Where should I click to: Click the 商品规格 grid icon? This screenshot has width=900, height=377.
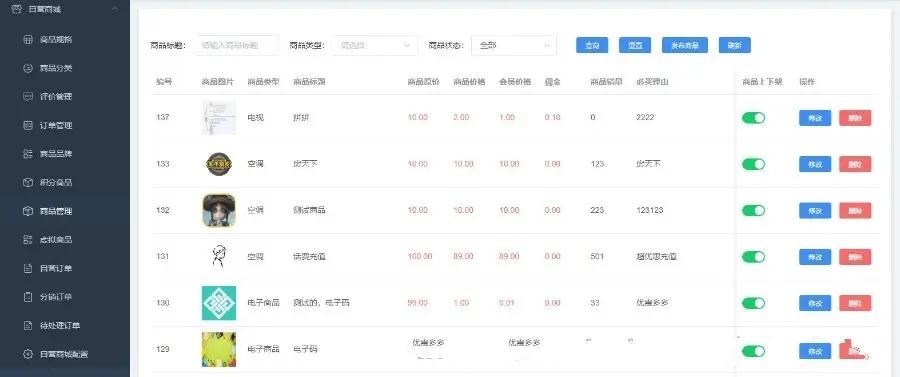click(x=28, y=40)
